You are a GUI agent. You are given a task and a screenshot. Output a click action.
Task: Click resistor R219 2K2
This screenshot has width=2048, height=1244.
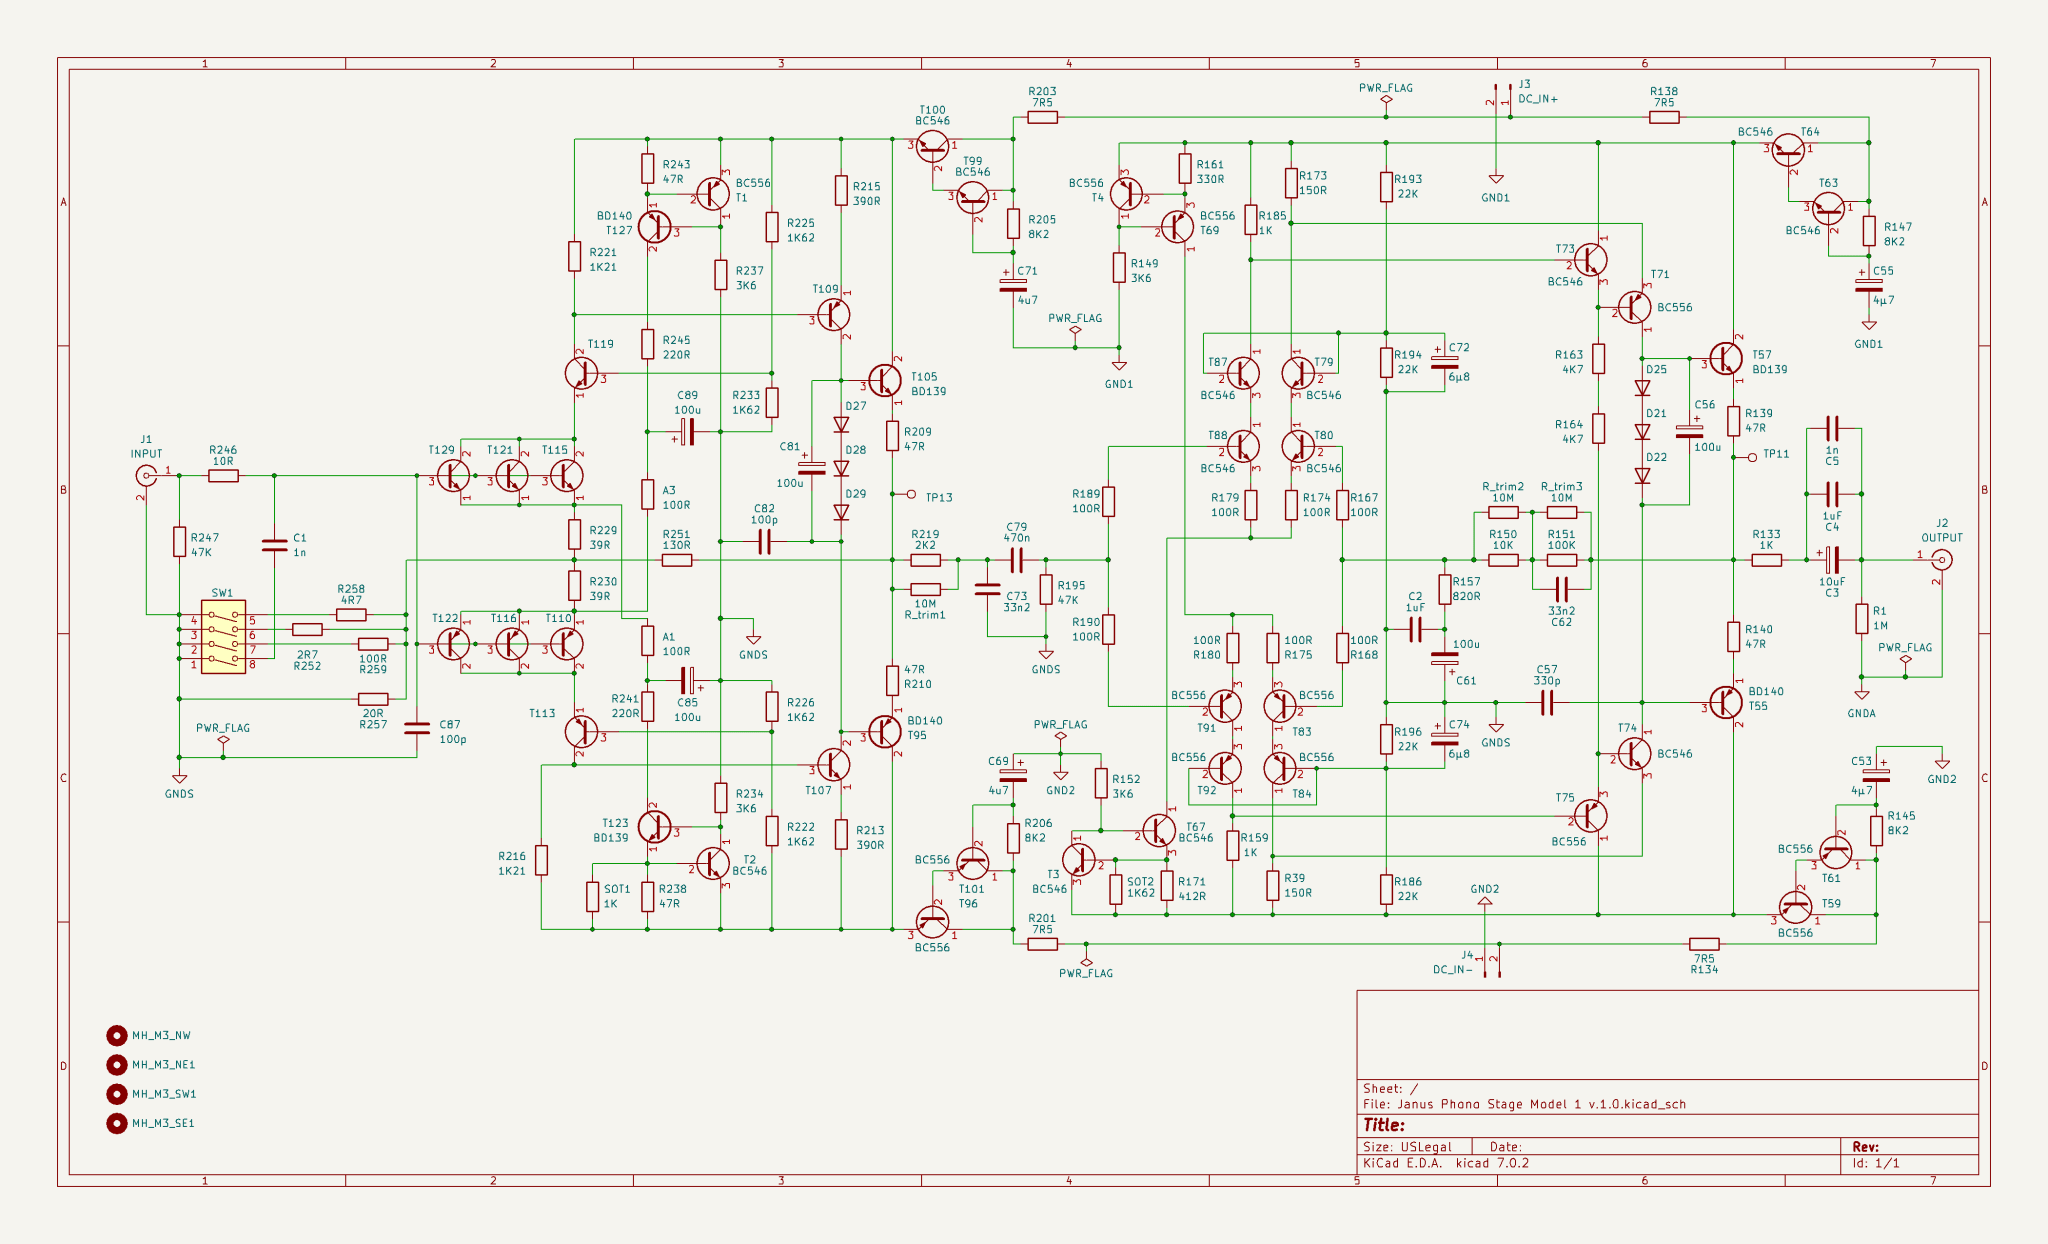pyautogui.click(x=925, y=560)
